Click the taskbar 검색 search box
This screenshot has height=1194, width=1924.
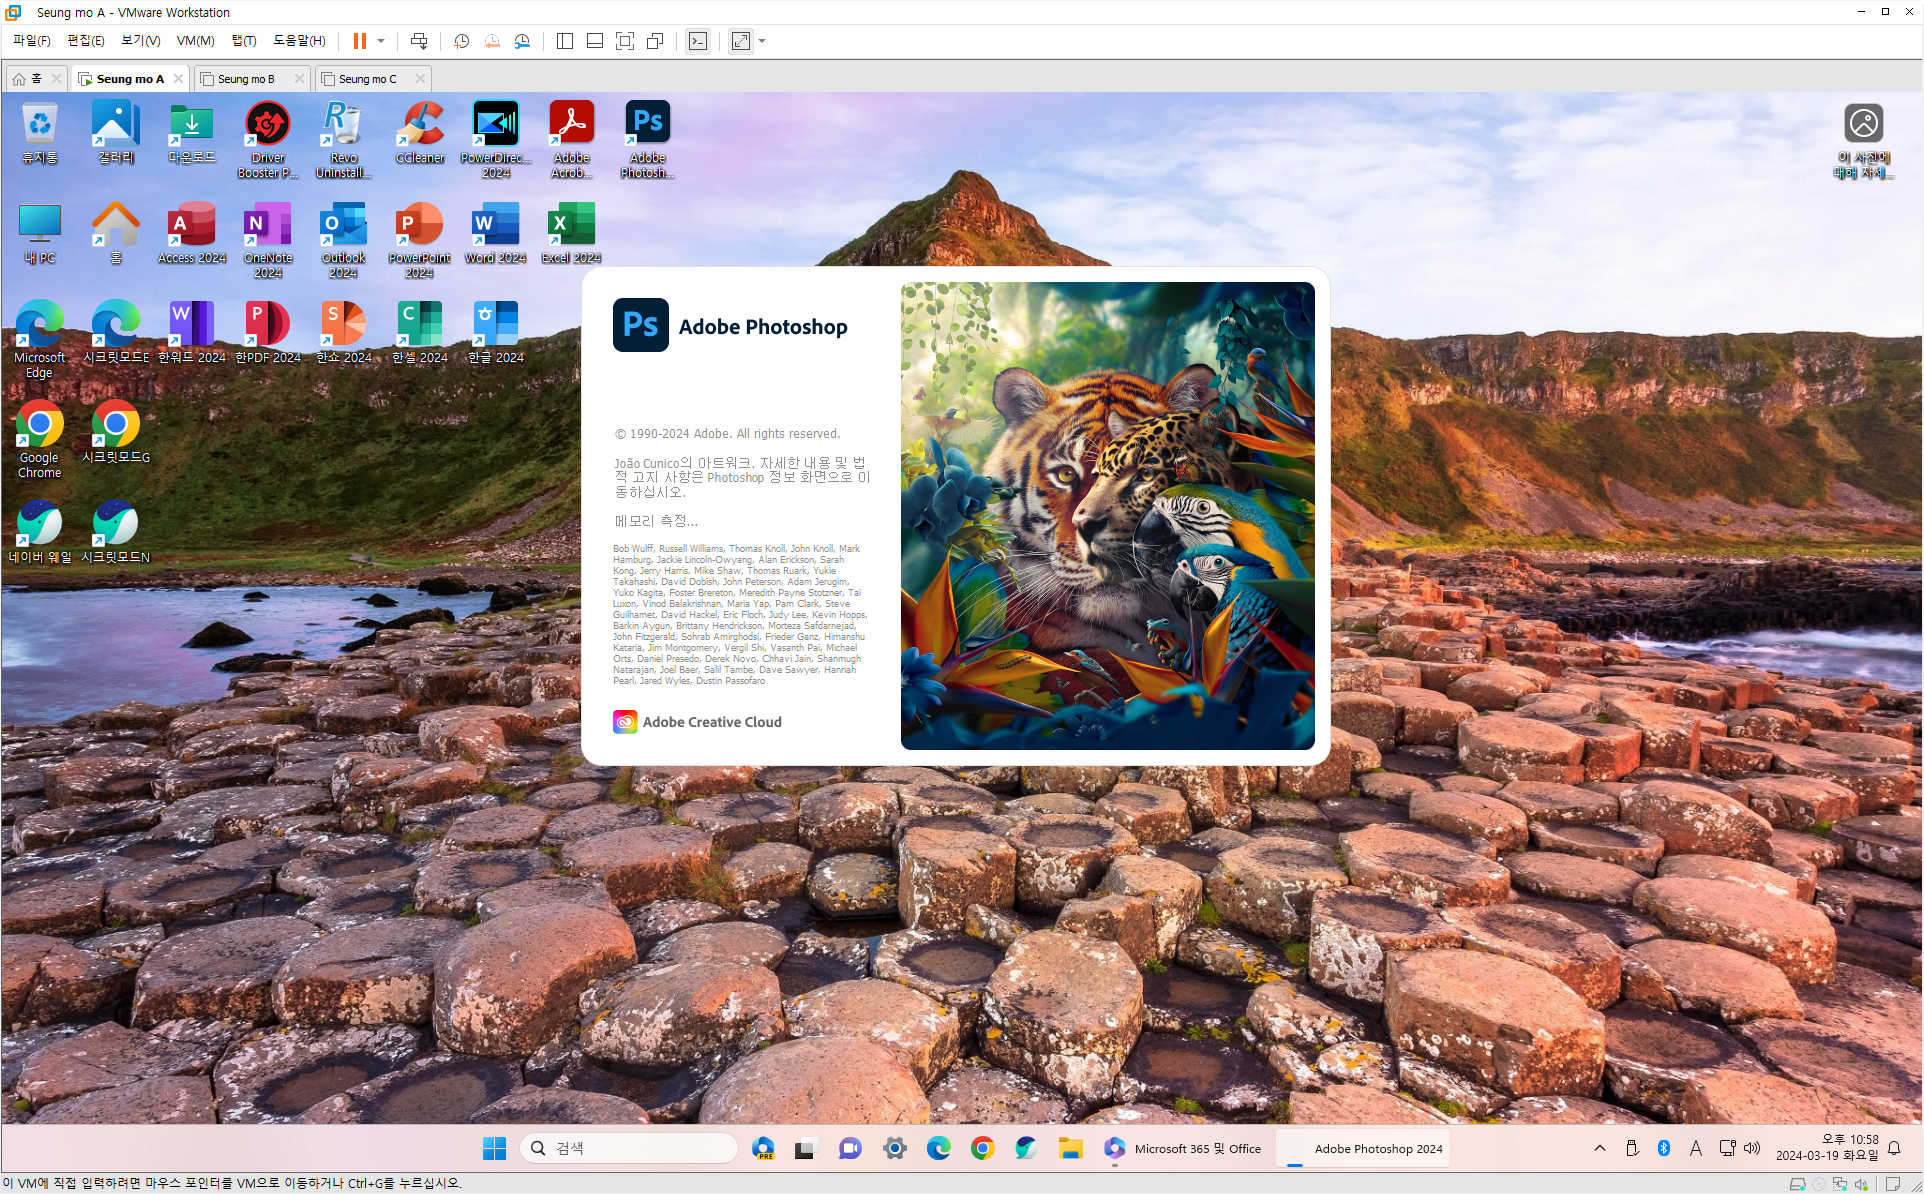(628, 1149)
